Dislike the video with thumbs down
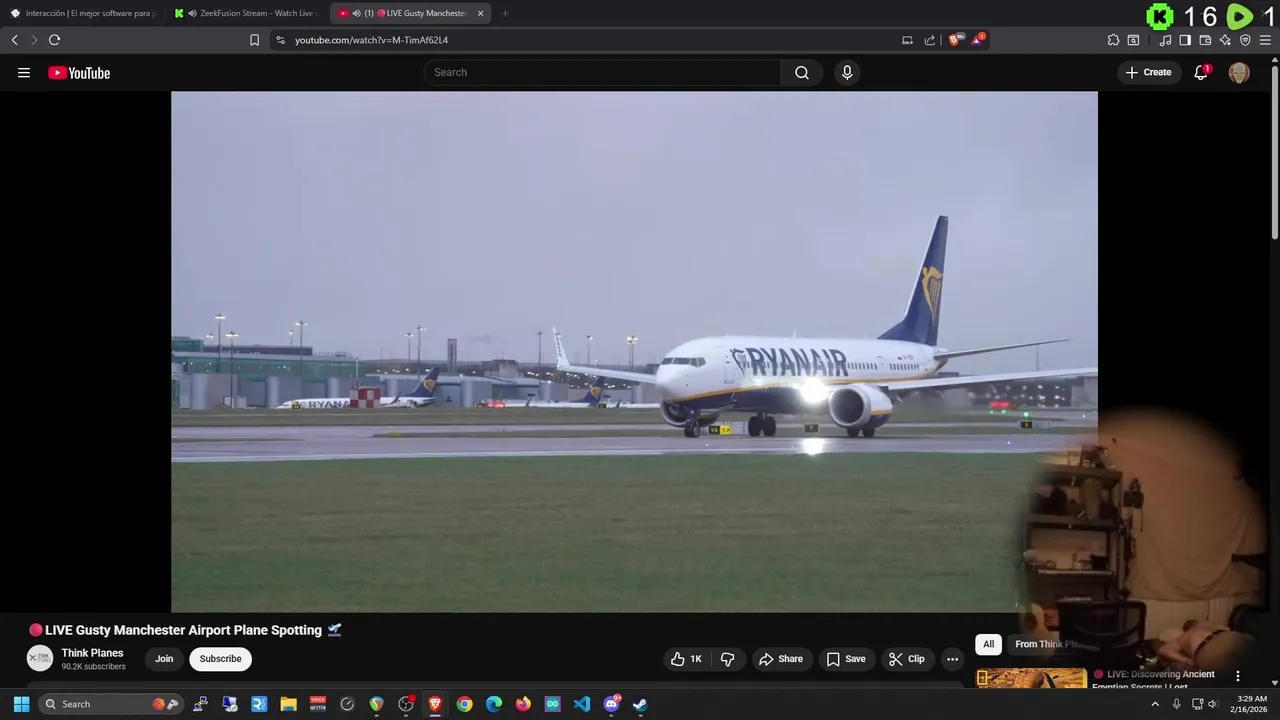Image resolution: width=1280 pixels, height=720 pixels. point(727,659)
